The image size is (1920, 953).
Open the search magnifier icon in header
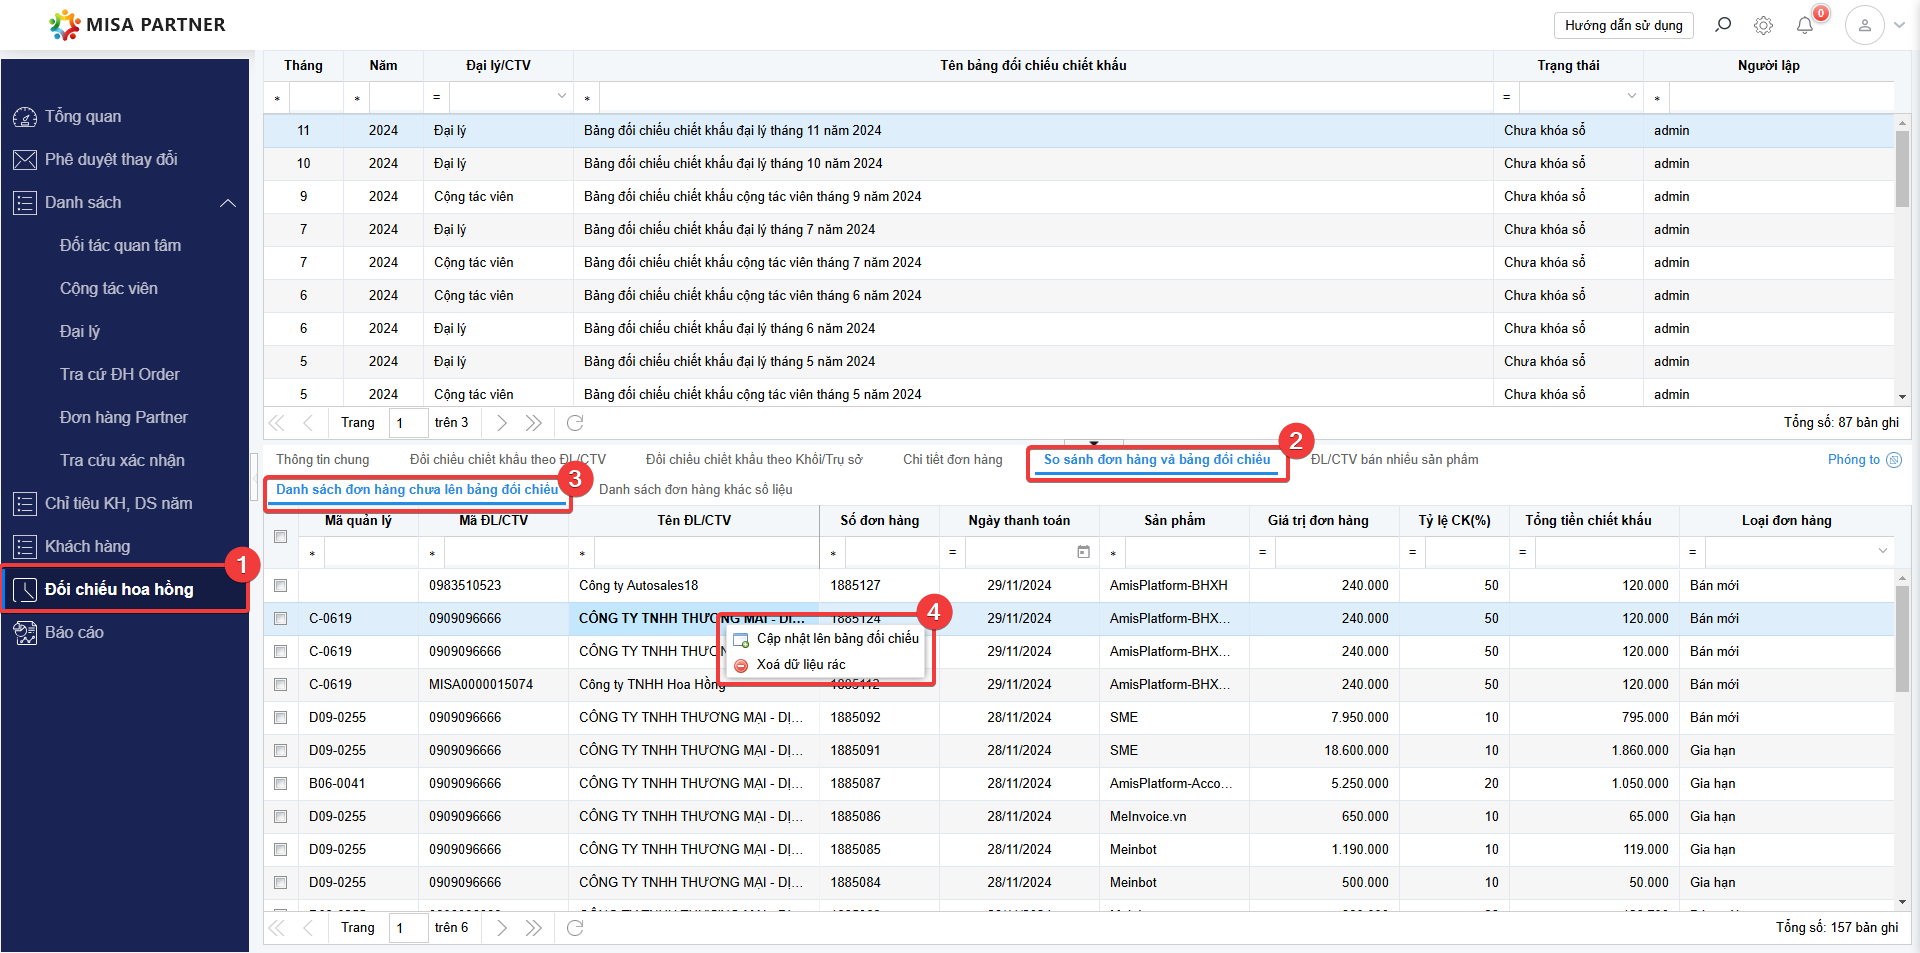[x=1723, y=25]
